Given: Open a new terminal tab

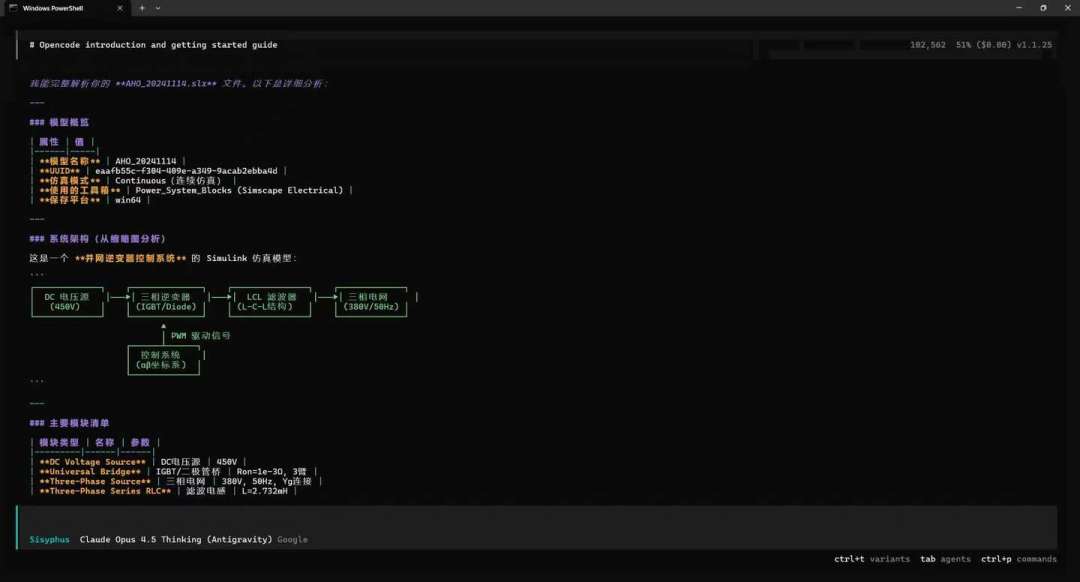Looking at the screenshot, I should click(x=142, y=8).
